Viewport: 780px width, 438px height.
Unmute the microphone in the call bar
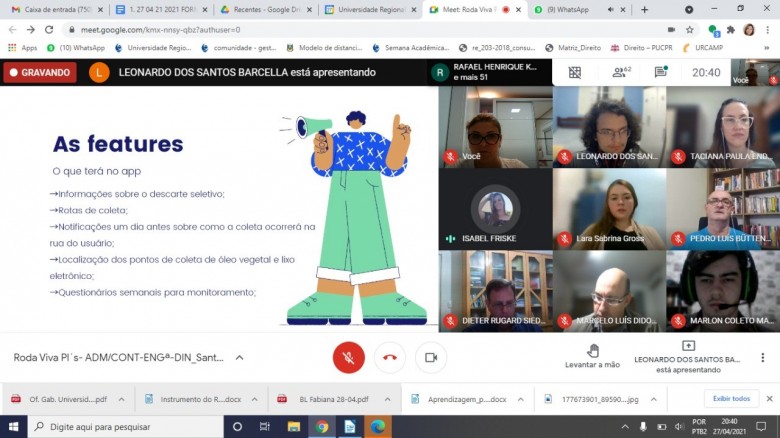348,357
